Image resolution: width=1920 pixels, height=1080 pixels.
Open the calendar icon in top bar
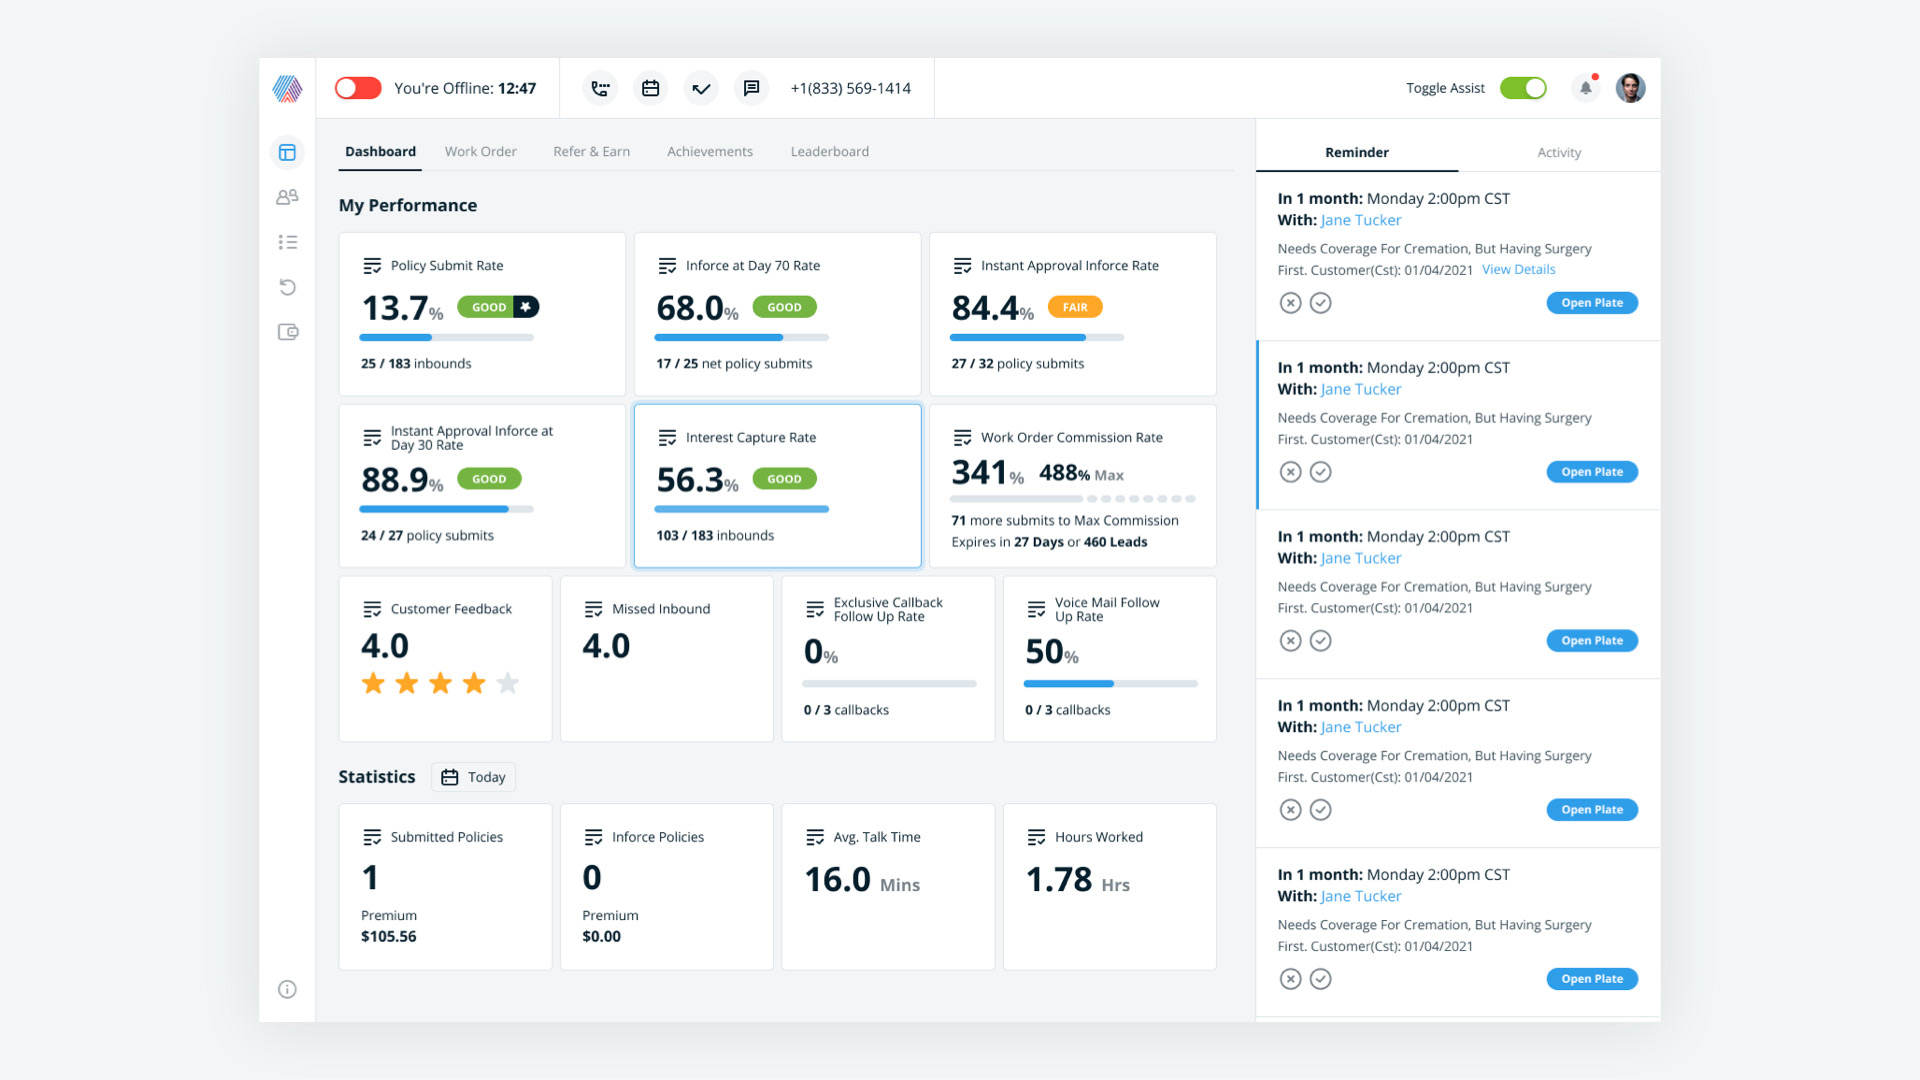coord(650,88)
